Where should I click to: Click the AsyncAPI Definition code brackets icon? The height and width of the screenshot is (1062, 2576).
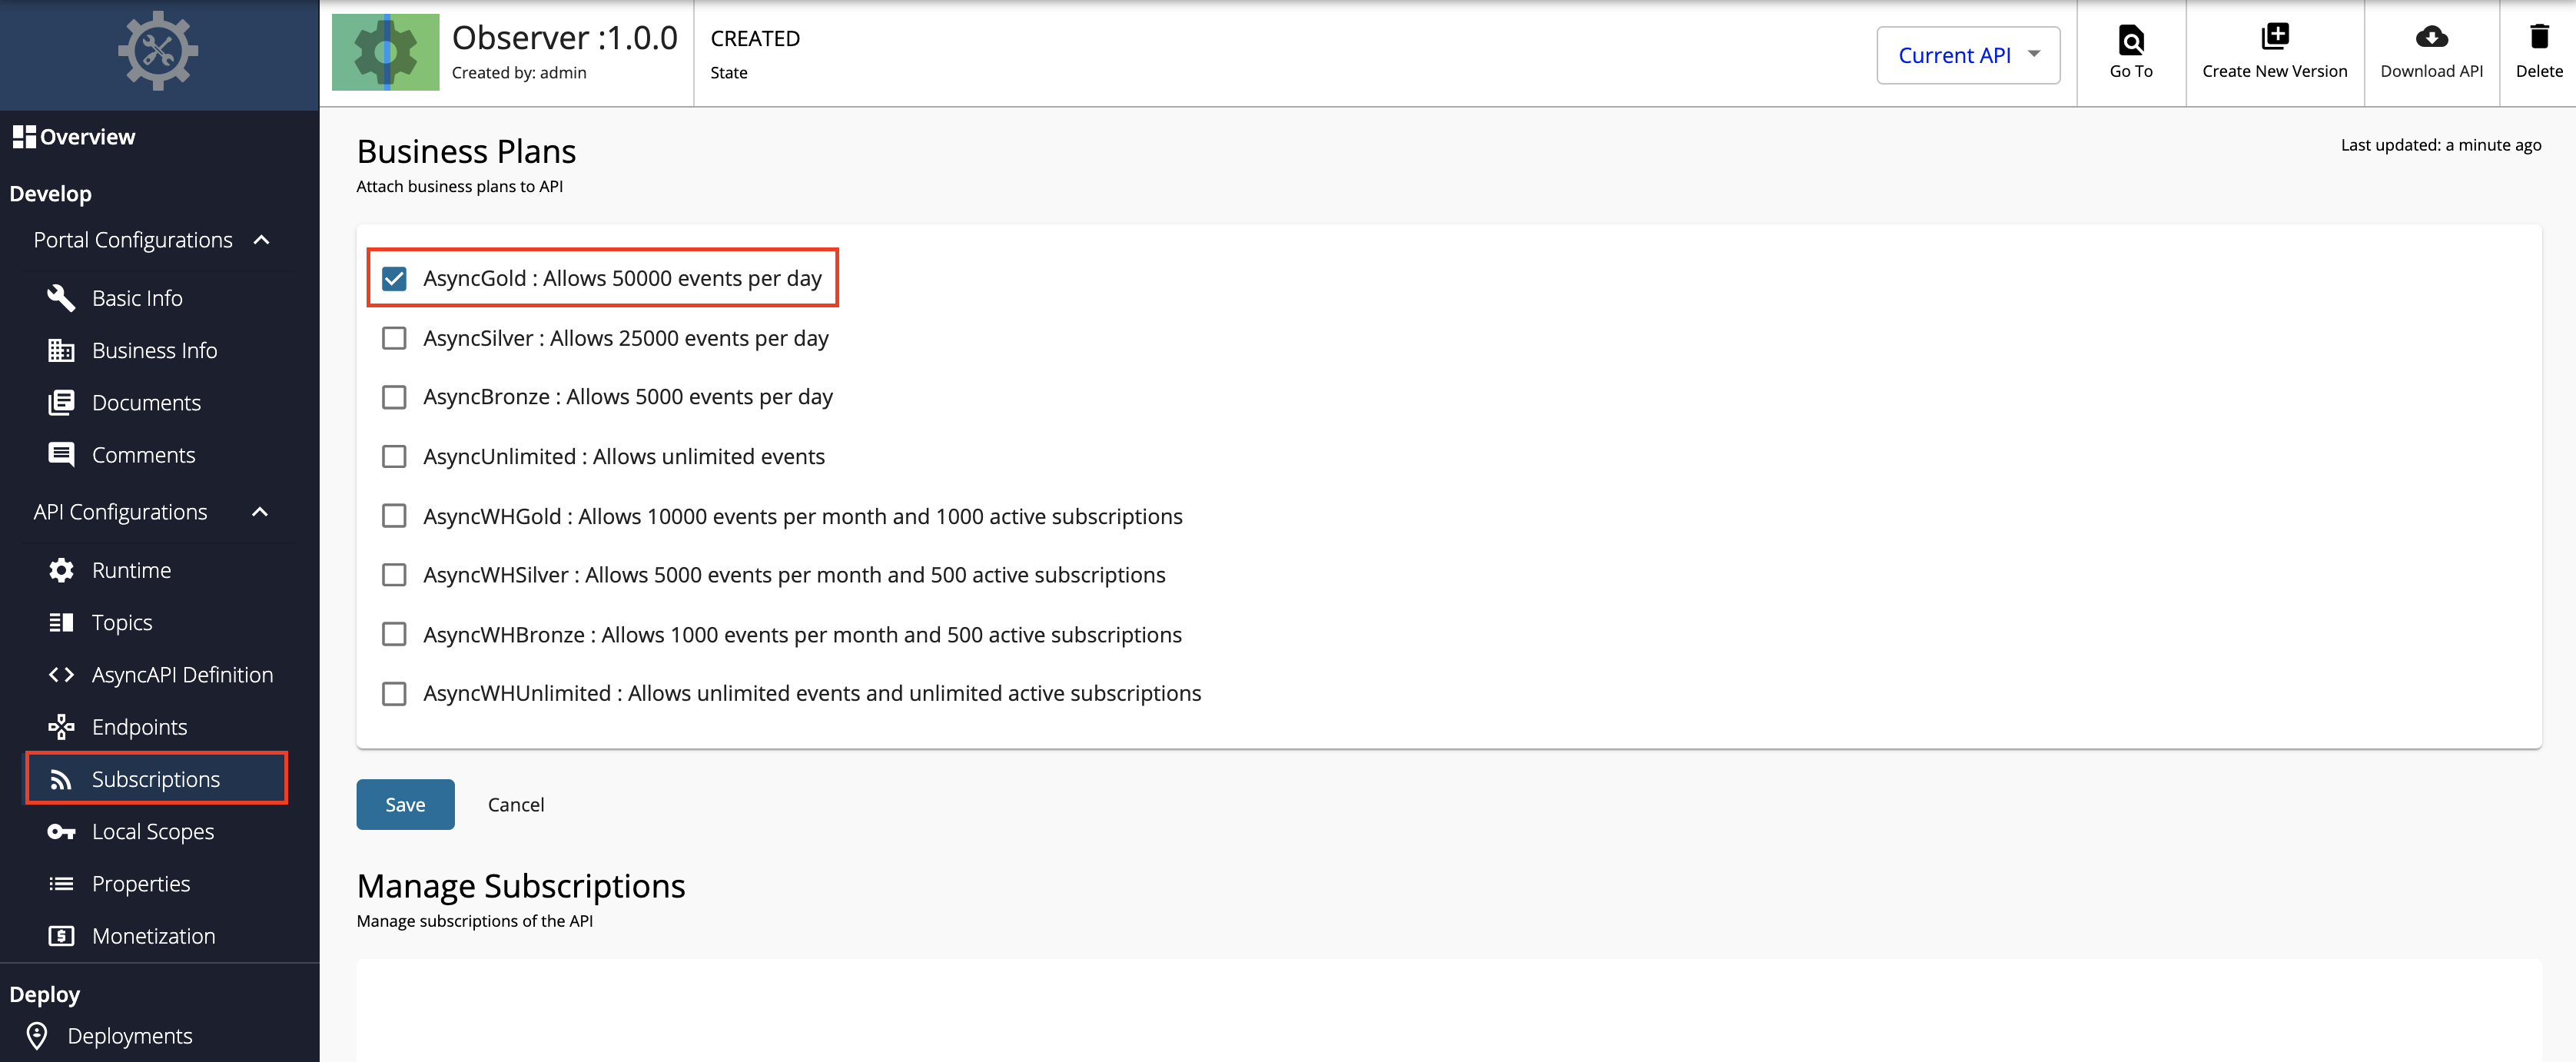point(61,675)
